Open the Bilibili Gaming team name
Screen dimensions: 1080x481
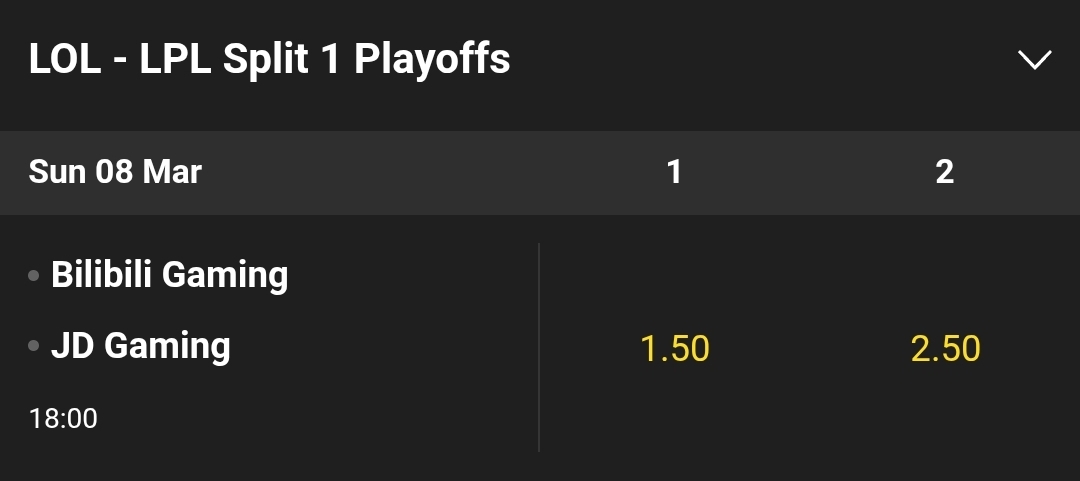click(x=169, y=274)
